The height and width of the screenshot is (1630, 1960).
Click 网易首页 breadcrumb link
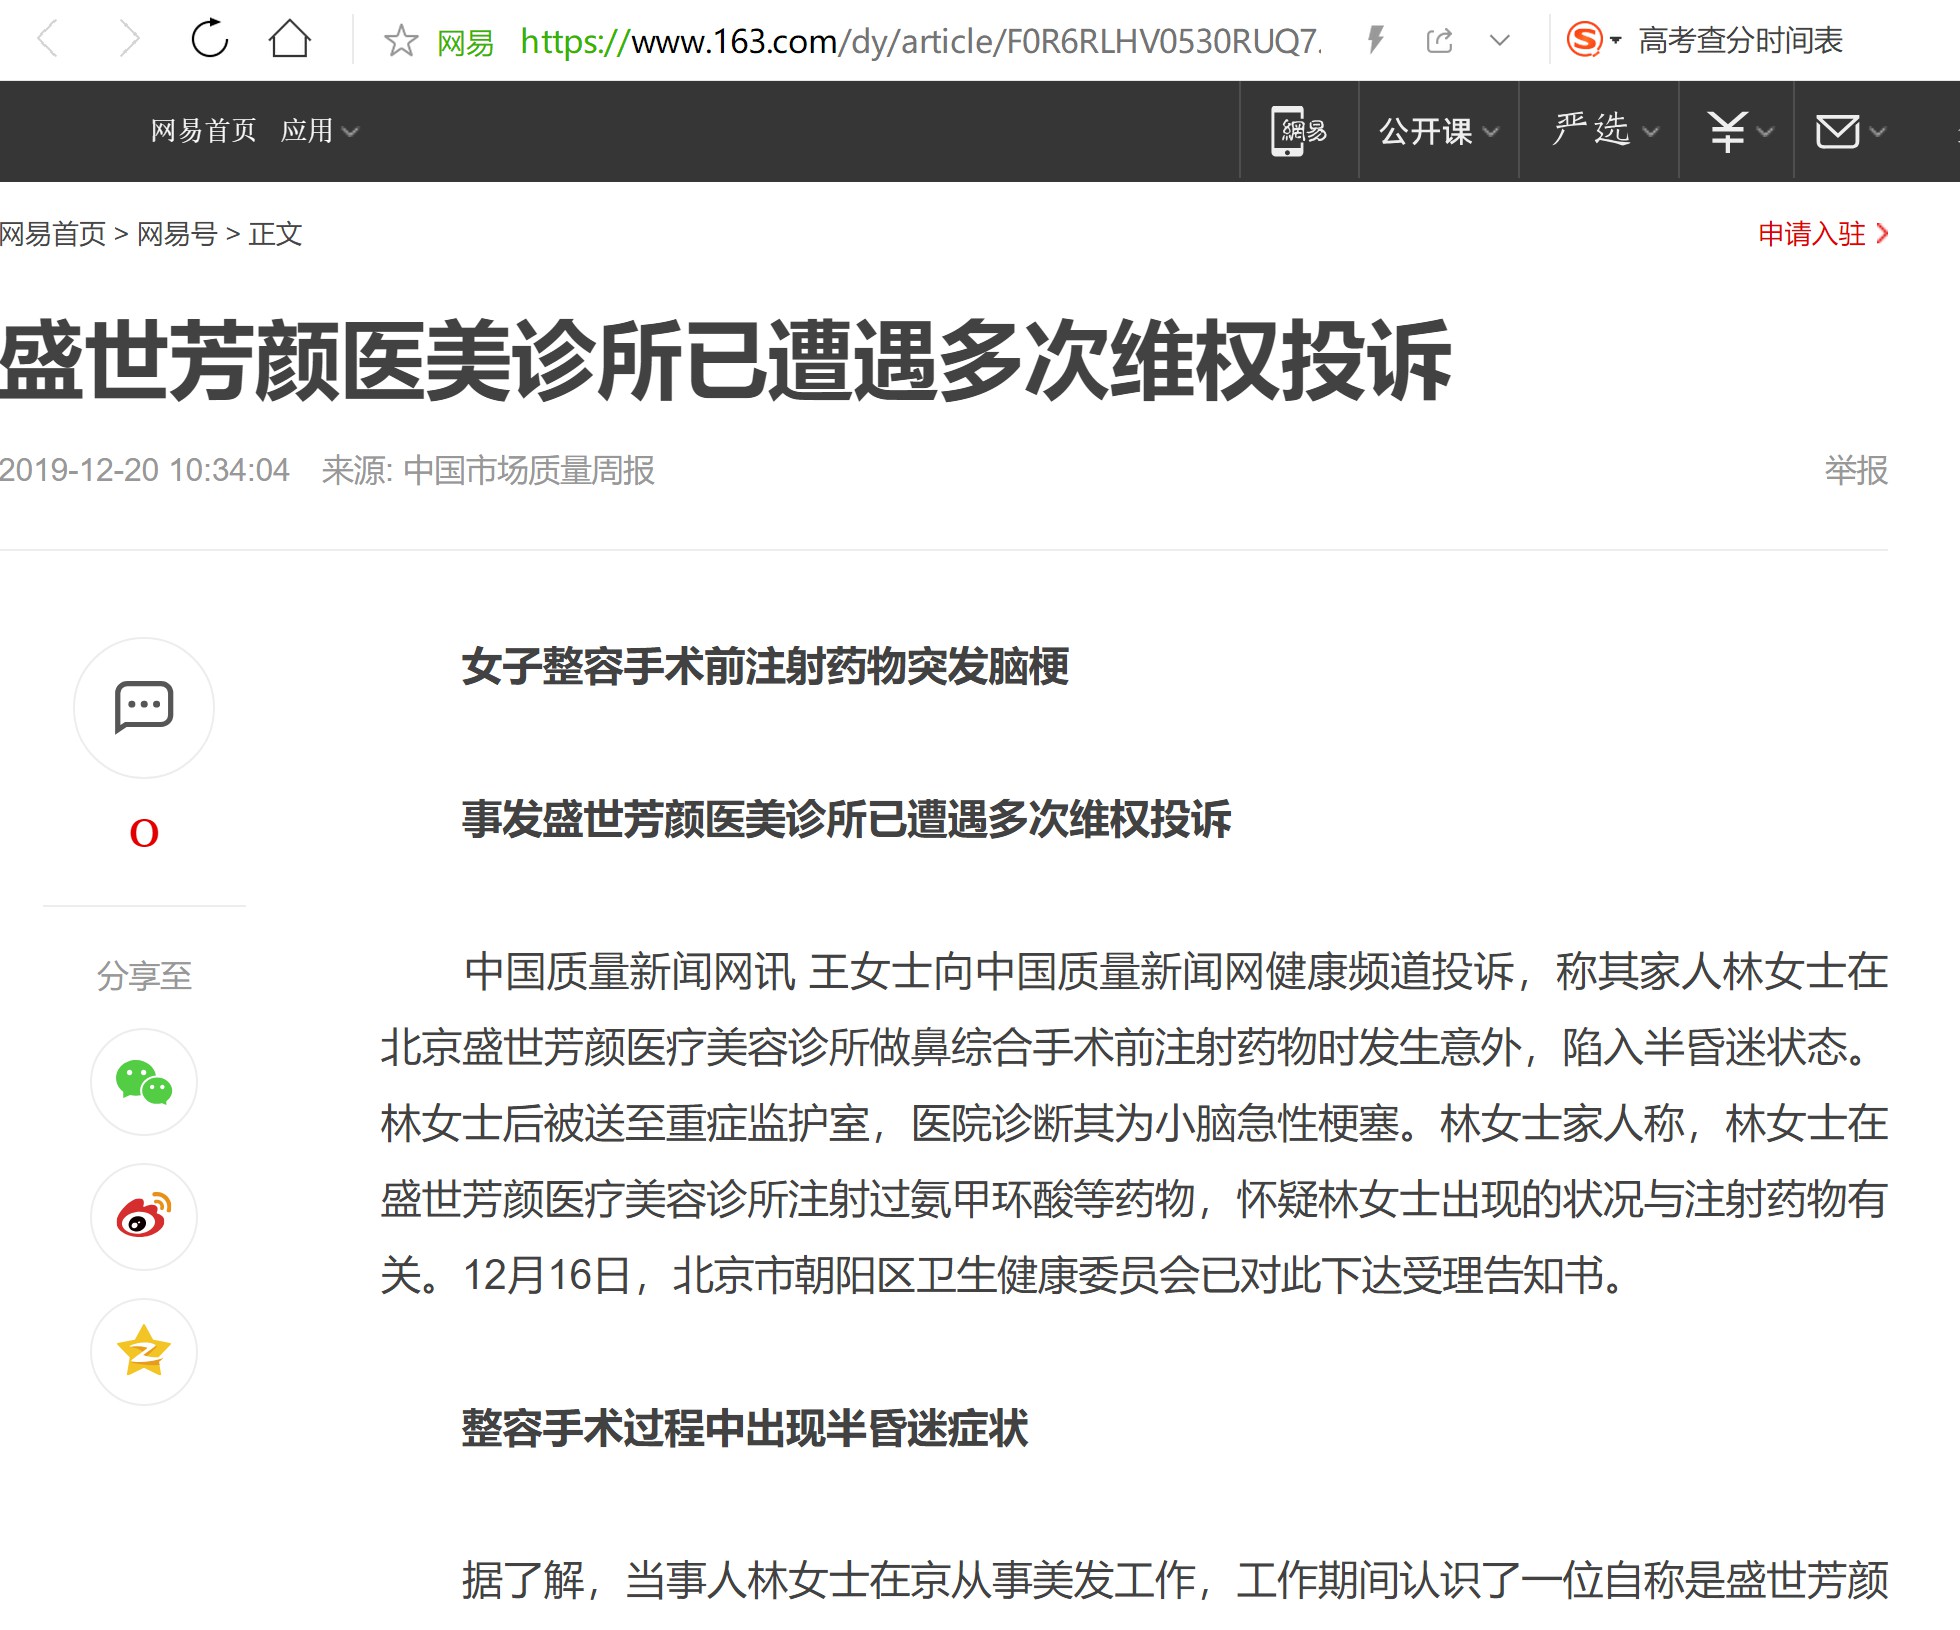coord(52,234)
